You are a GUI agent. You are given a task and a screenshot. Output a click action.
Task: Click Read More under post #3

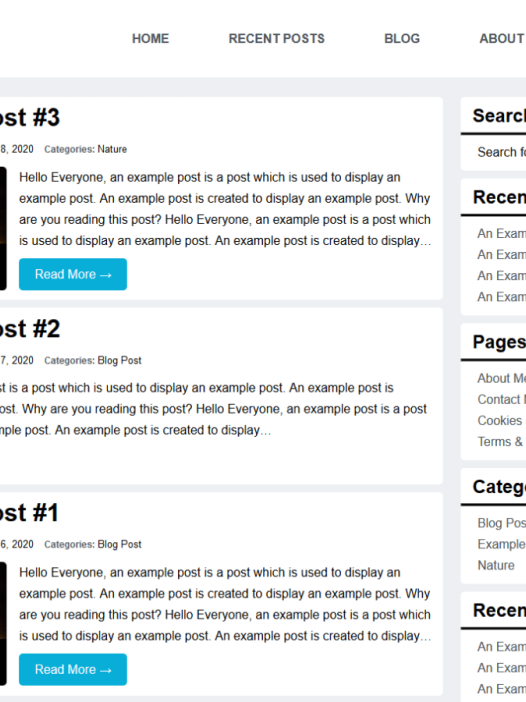[x=73, y=274]
